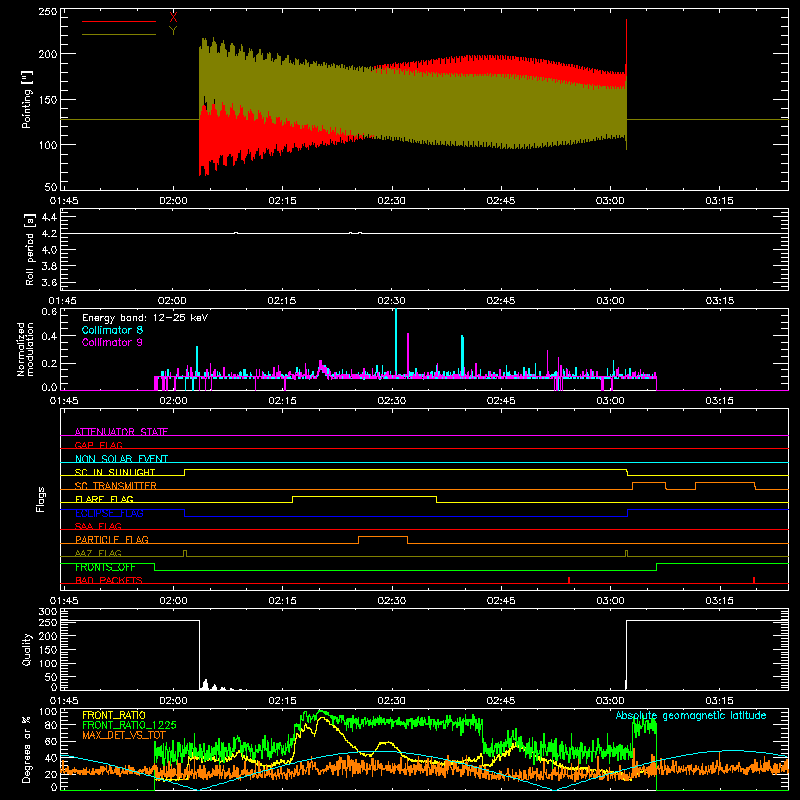Click the "0.6" tick on modulation axis
The width and height of the screenshot is (800, 800).
[49, 312]
